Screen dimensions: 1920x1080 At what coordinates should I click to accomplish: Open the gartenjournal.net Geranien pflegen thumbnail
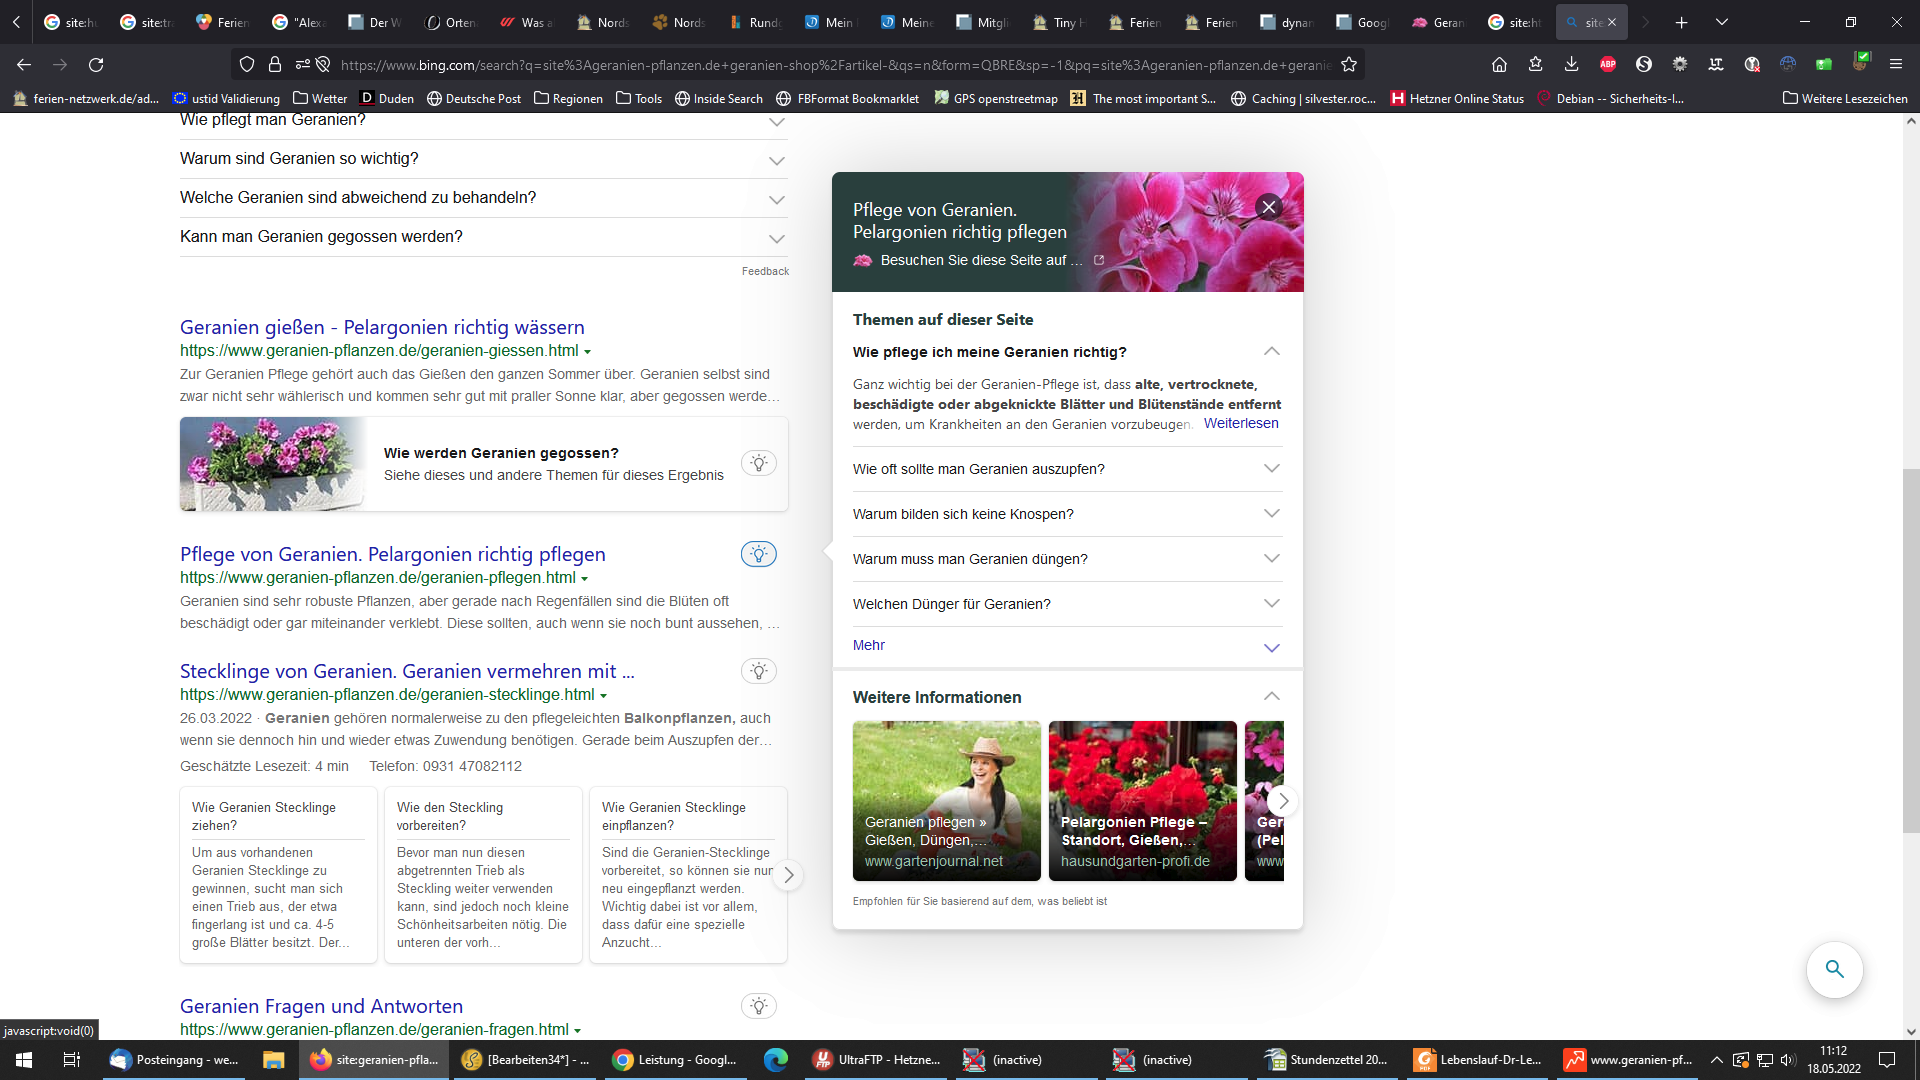(946, 800)
